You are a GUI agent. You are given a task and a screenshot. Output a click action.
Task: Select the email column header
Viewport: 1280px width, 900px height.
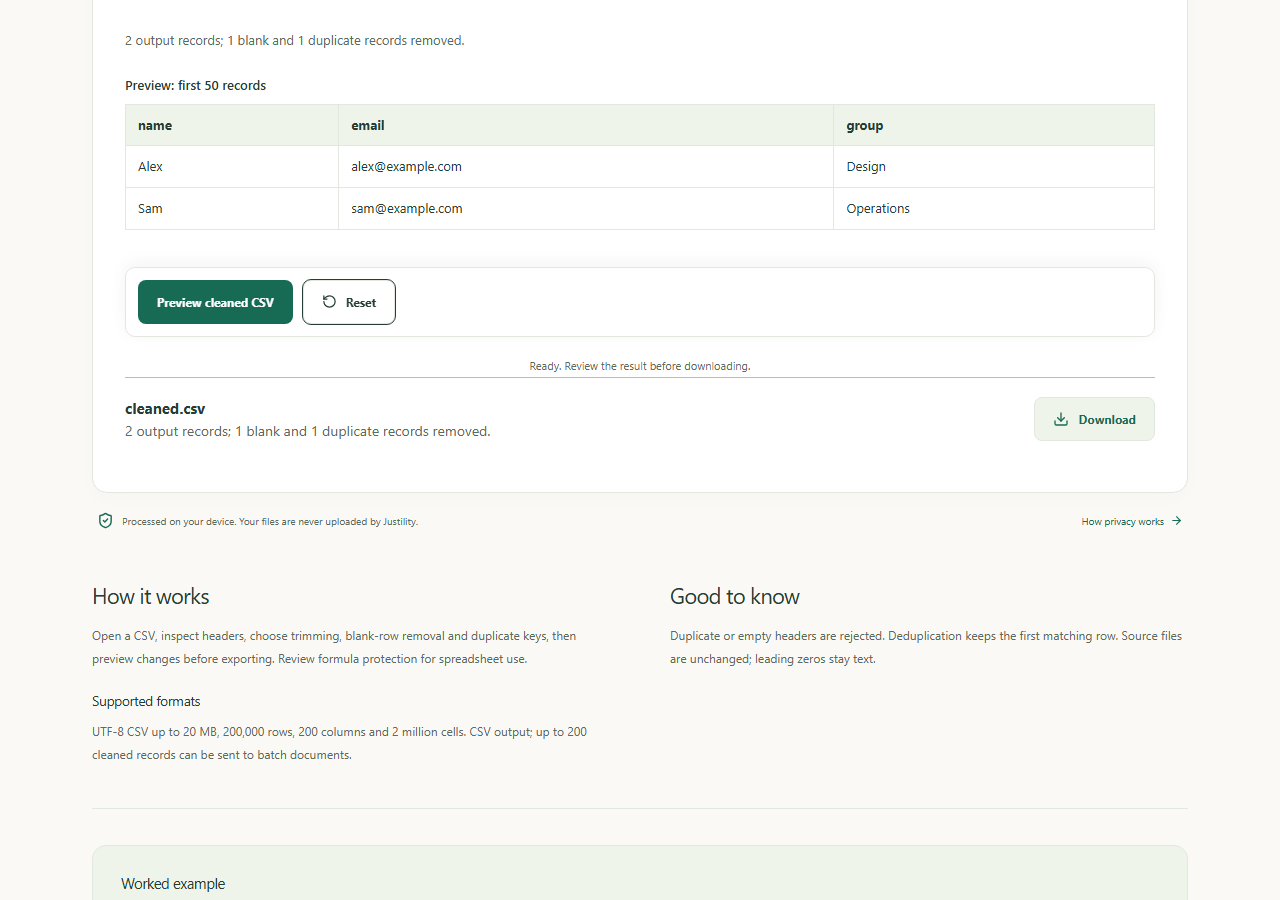[586, 125]
